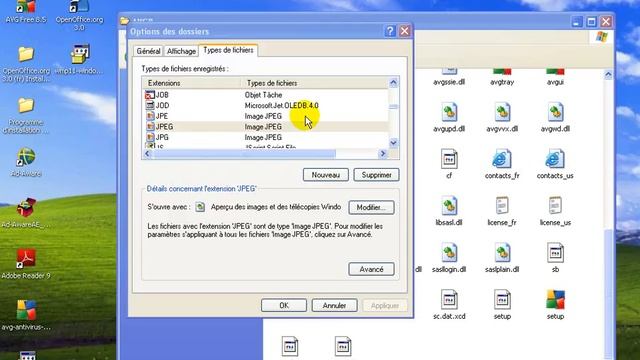Select the wmp11-windo... installer icon
Image resolution: width=640 pixels, height=360 pixels.
coord(80,59)
